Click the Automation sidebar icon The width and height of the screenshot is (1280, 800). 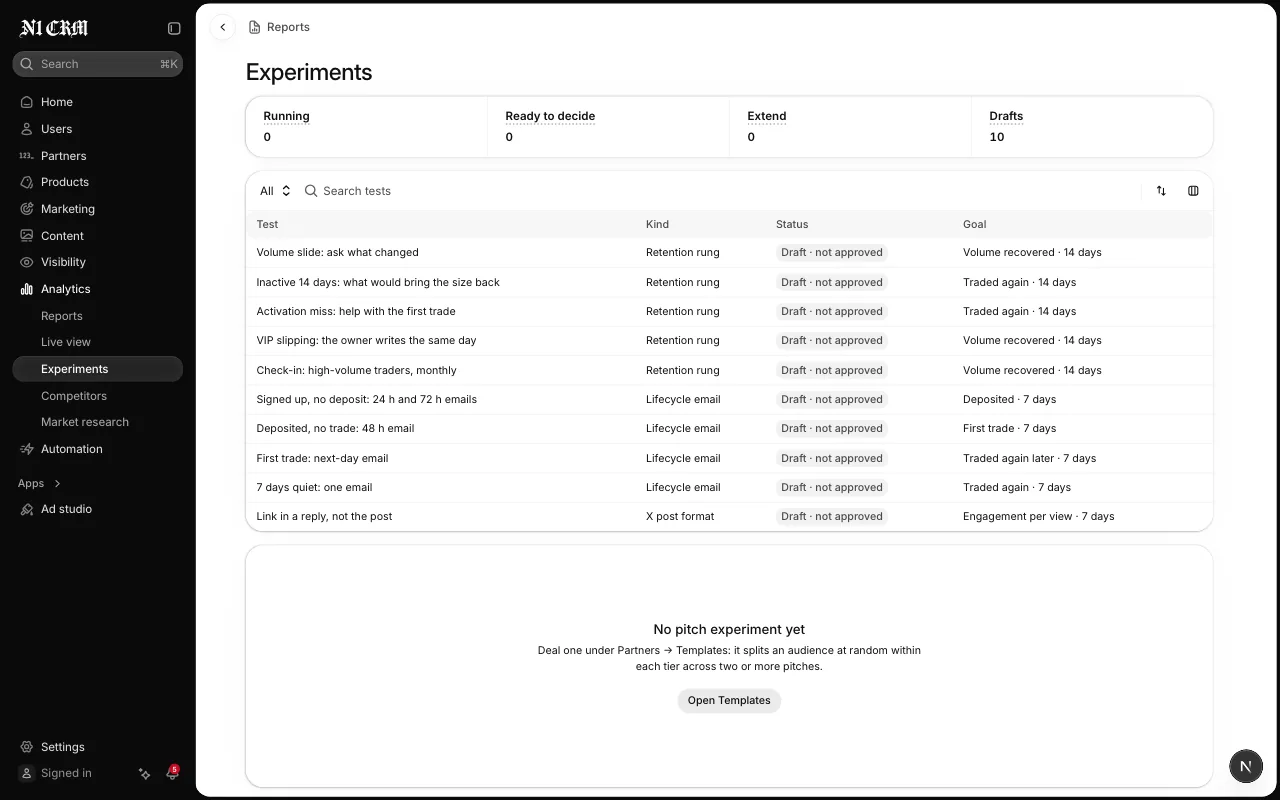pyautogui.click(x=27, y=449)
